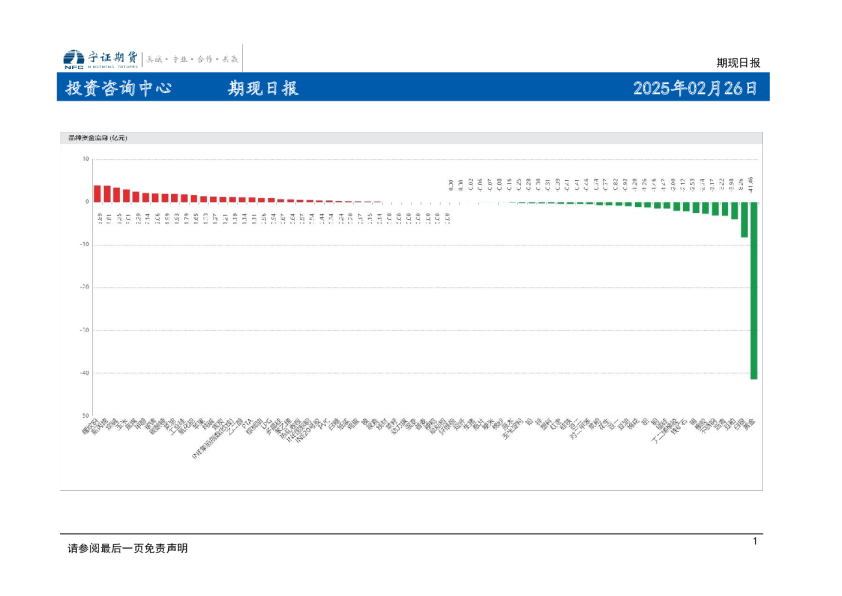Click the third red bar from left

[x=116, y=194]
